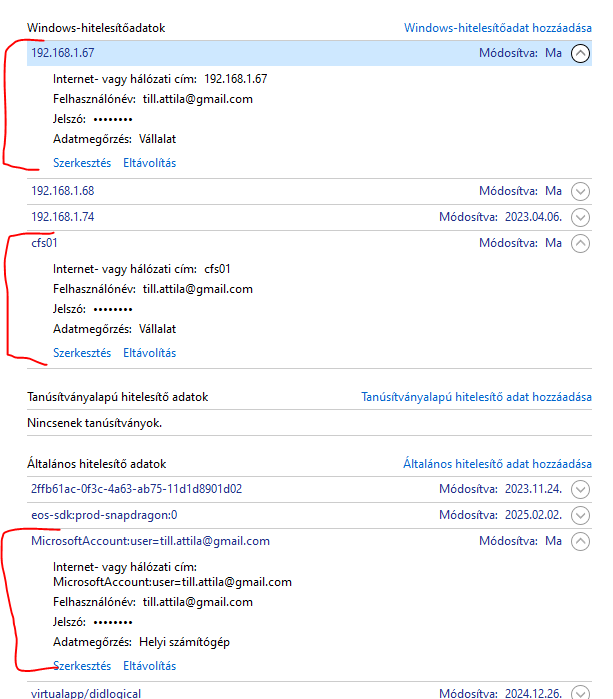Select the 192.168.1.67 credential row title
The height and width of the screenshot is (699, 613).
pyautogui.click(x=63, y=53)
